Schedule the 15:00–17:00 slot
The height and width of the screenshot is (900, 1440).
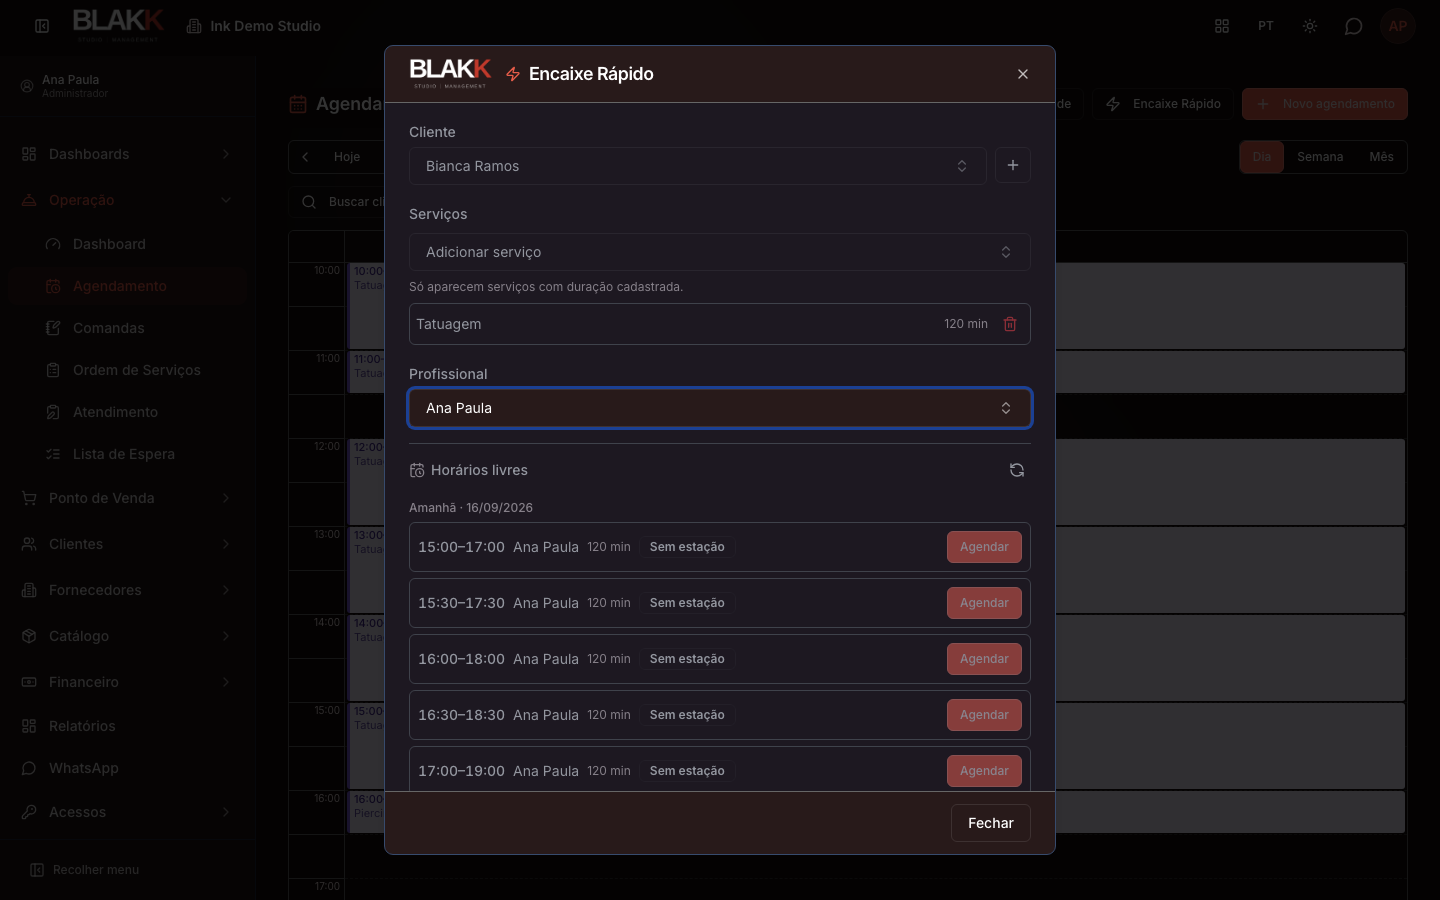[984, 547]
